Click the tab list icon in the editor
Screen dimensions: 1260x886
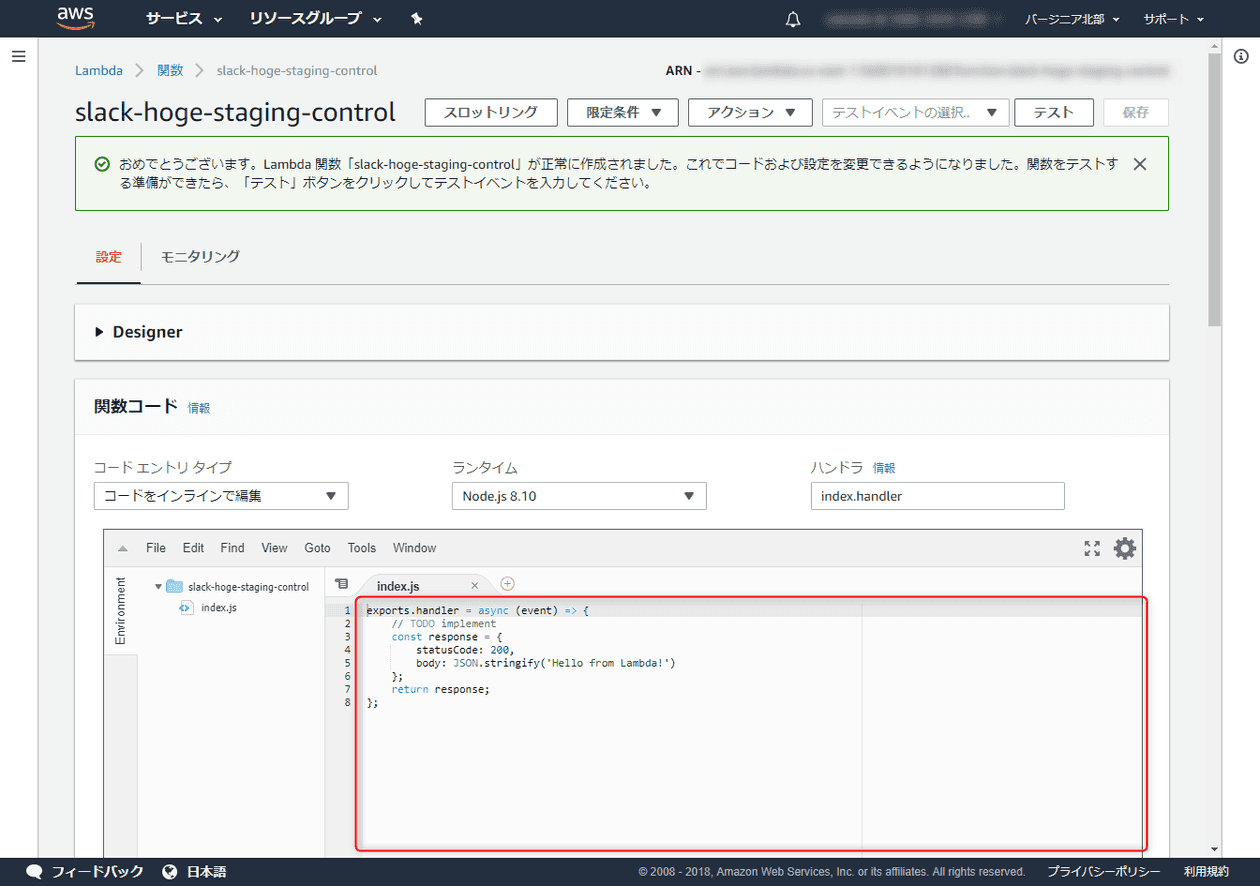click(341, 583)
